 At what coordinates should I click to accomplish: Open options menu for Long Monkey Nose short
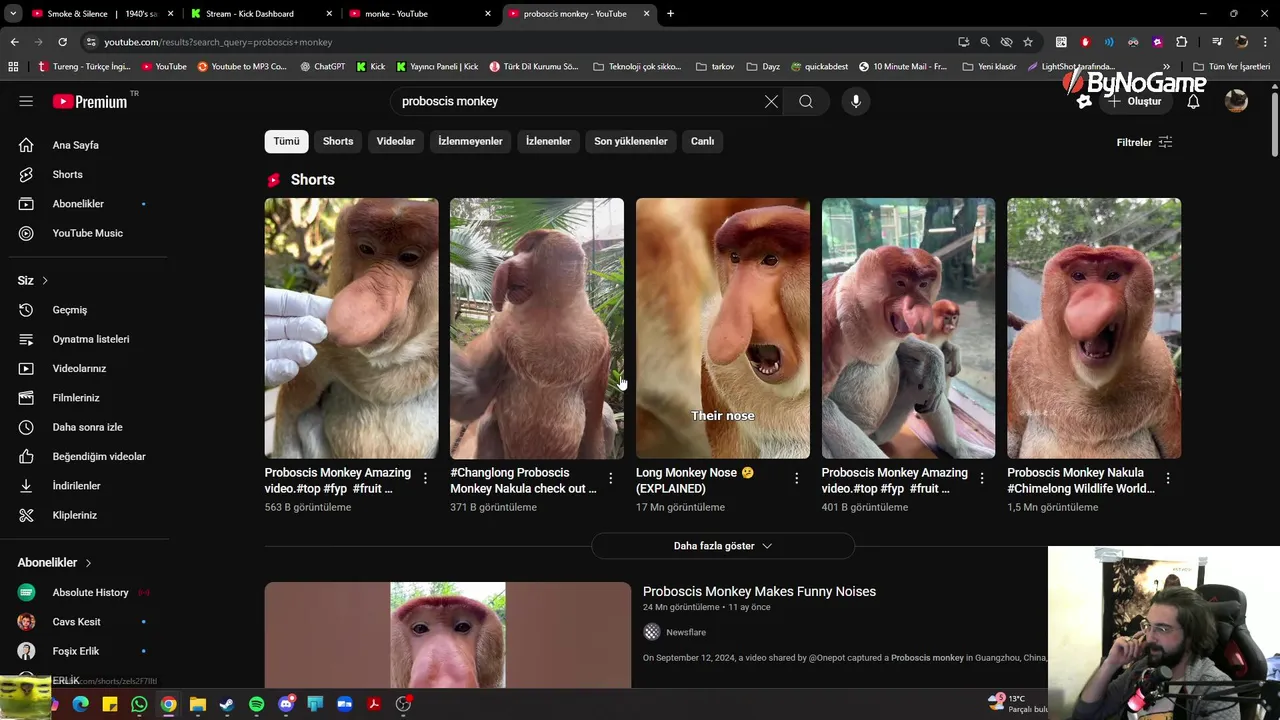pyautogui.click(x=796, y=478)
